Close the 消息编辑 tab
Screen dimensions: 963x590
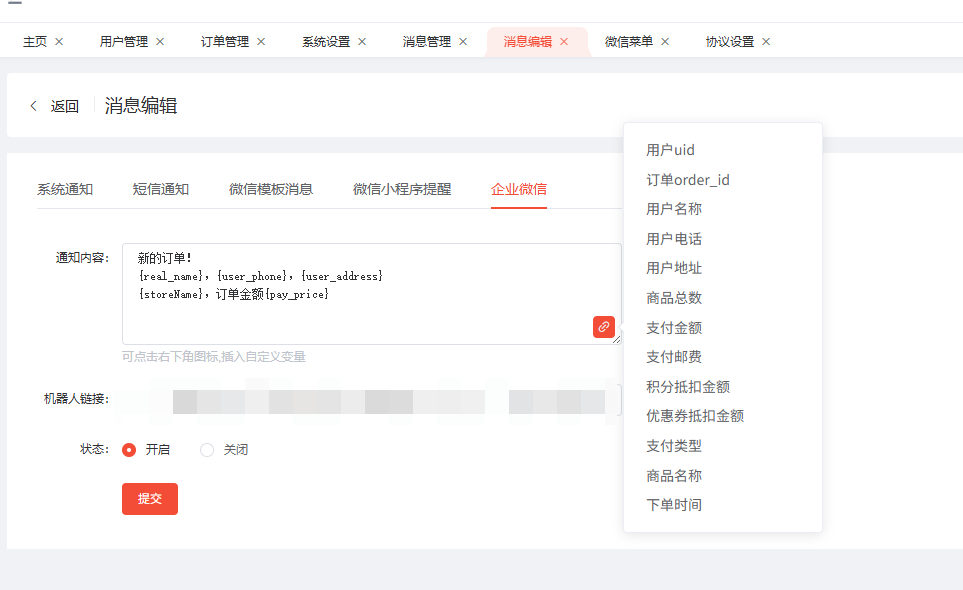tap(564, 42)
